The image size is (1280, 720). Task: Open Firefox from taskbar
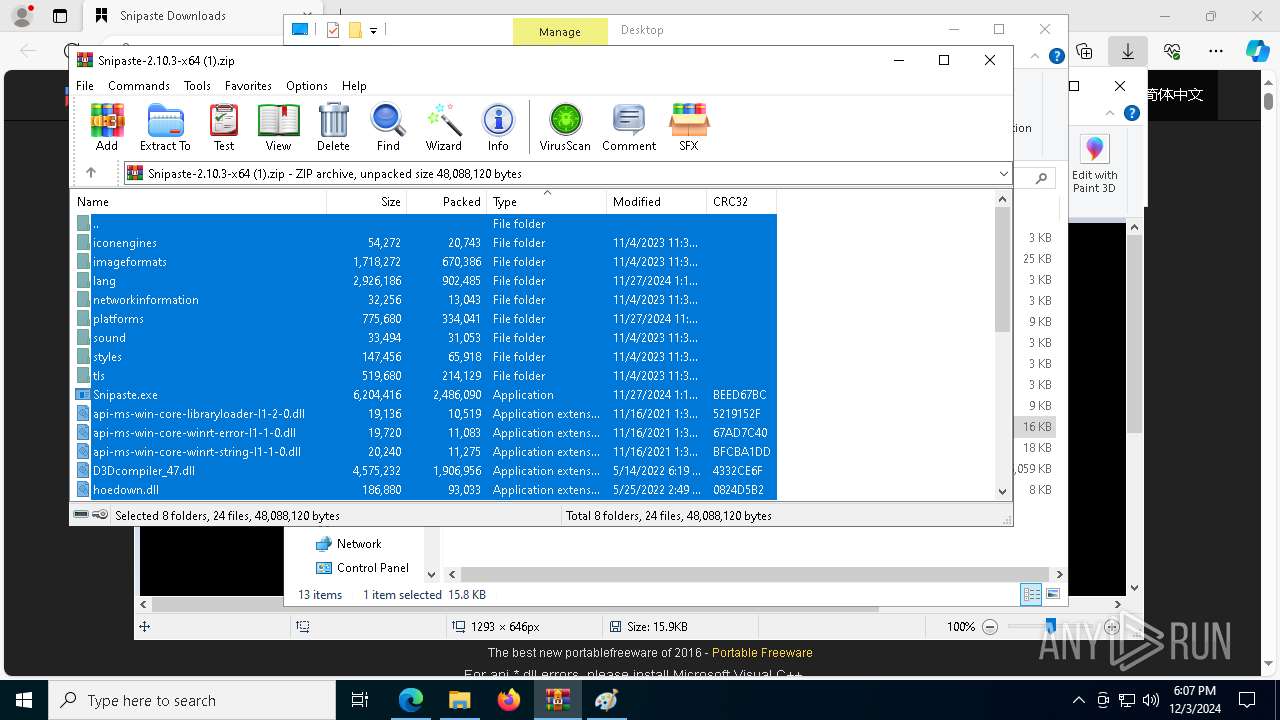click(509, 700)
